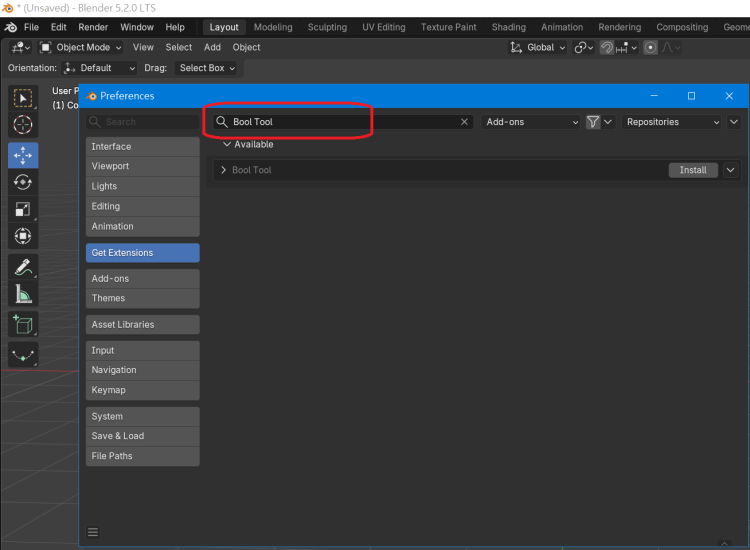This screenshot has width=750, height=550.
Task: Activate the Move tool
Action: 23,155
